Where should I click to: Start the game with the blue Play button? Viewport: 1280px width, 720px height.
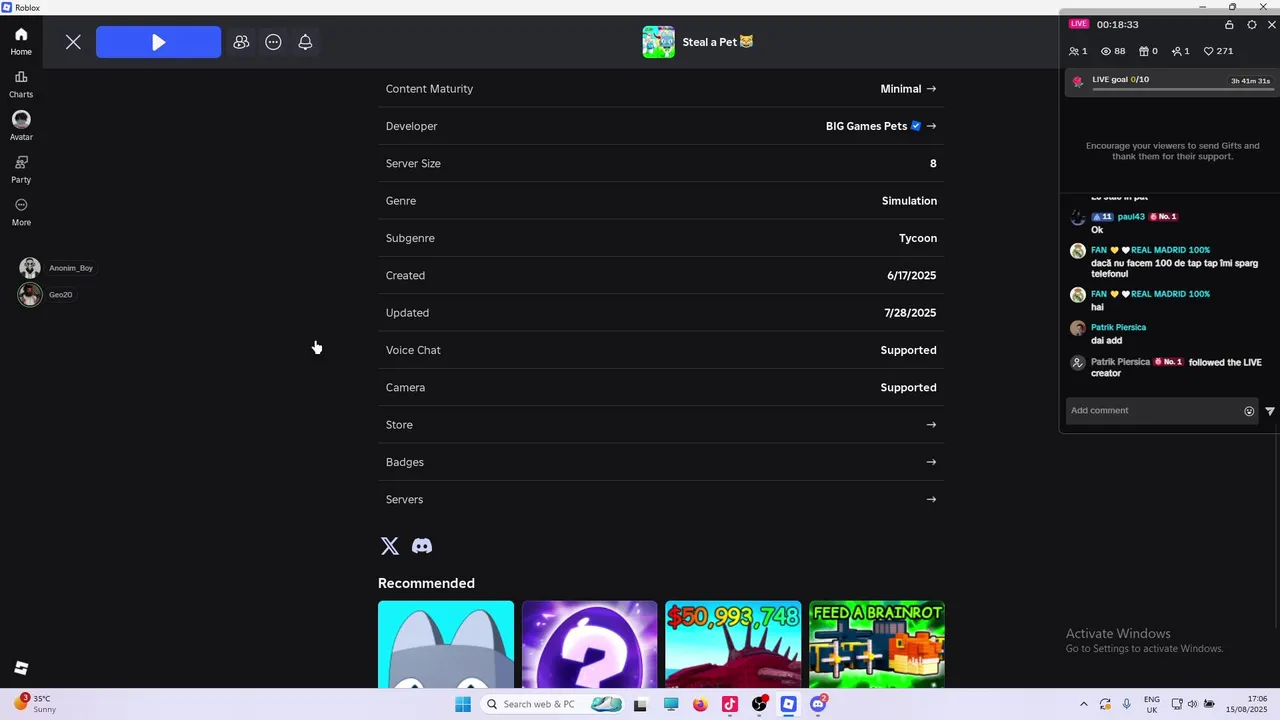158,42
